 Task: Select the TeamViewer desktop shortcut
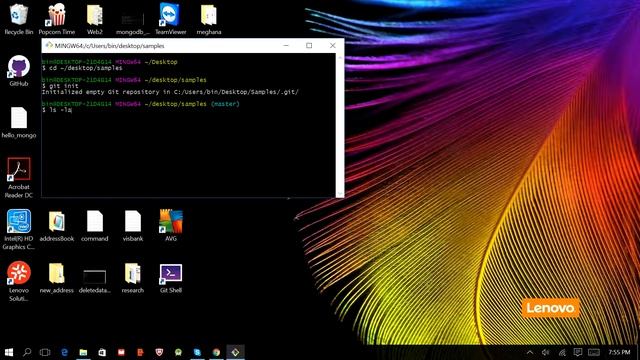(171, 19)
